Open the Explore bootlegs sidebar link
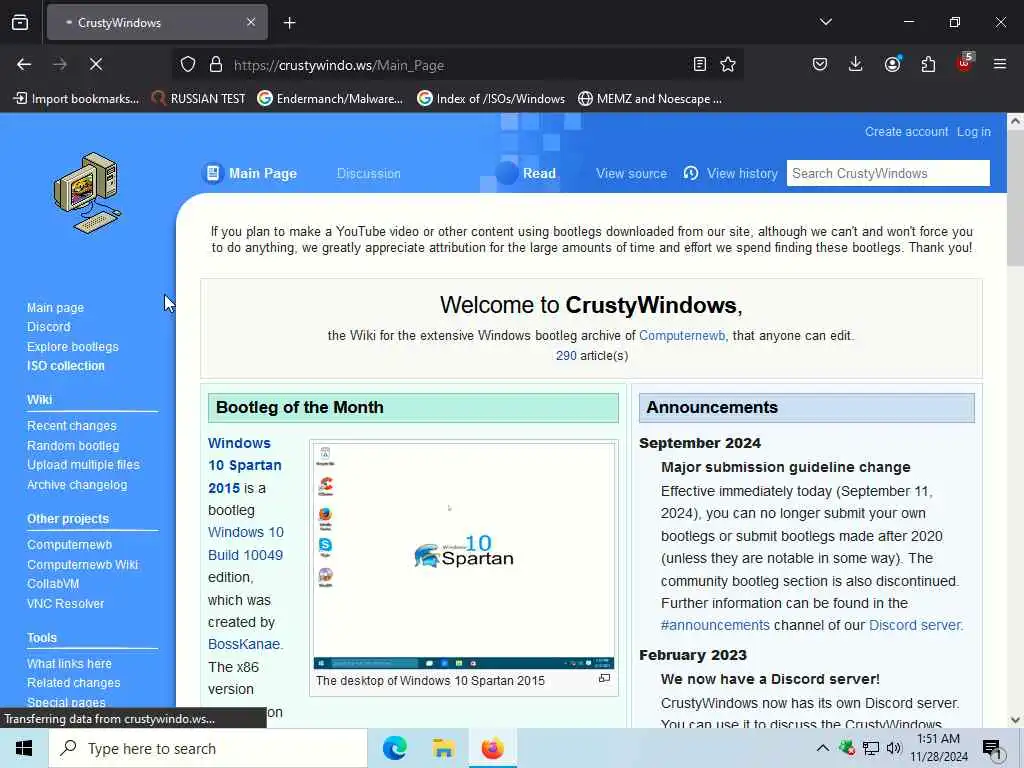1024x768 pixels. point(72,347)
